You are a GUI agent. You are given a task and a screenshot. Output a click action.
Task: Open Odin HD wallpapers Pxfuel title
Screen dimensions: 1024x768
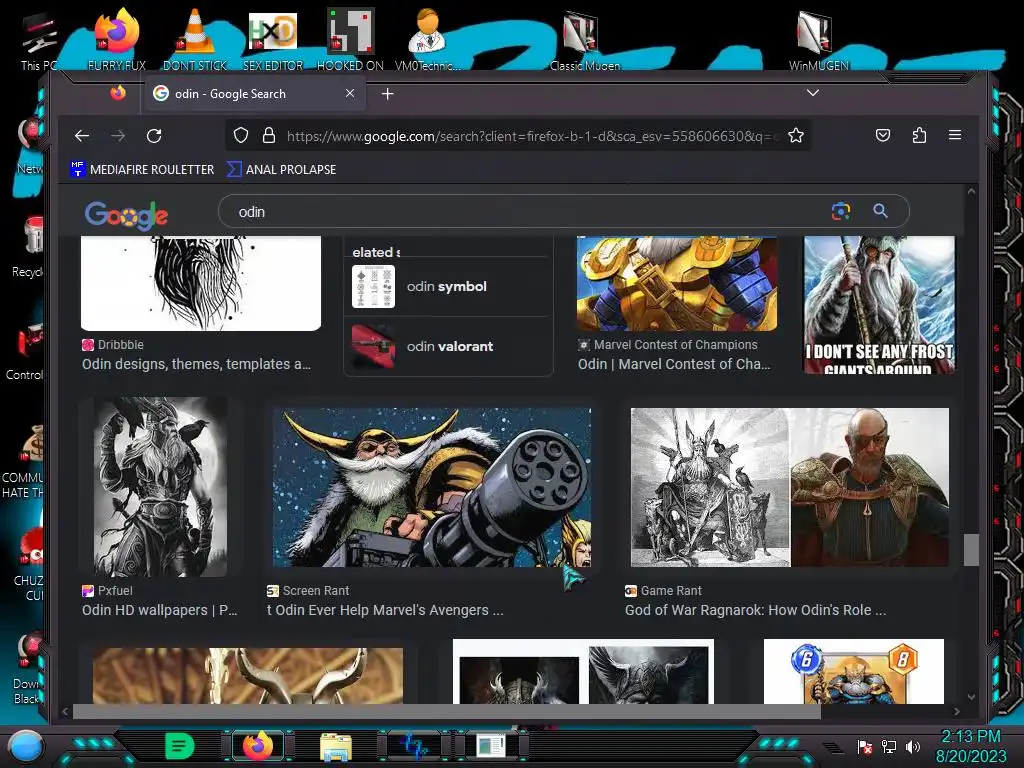pos(159,610)
